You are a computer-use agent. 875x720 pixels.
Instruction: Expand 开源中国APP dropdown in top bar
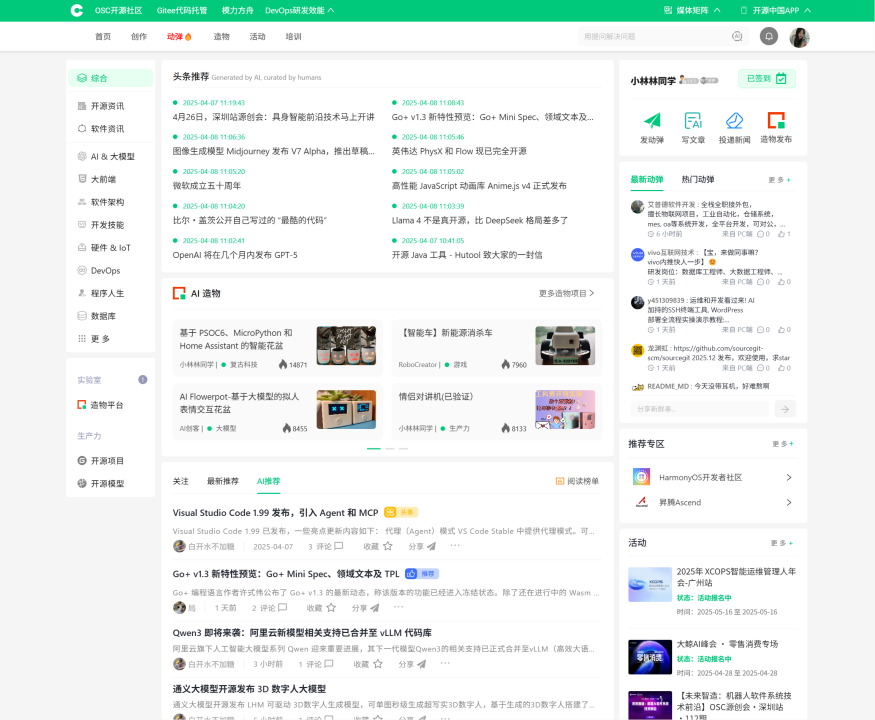tap(775, 10)
